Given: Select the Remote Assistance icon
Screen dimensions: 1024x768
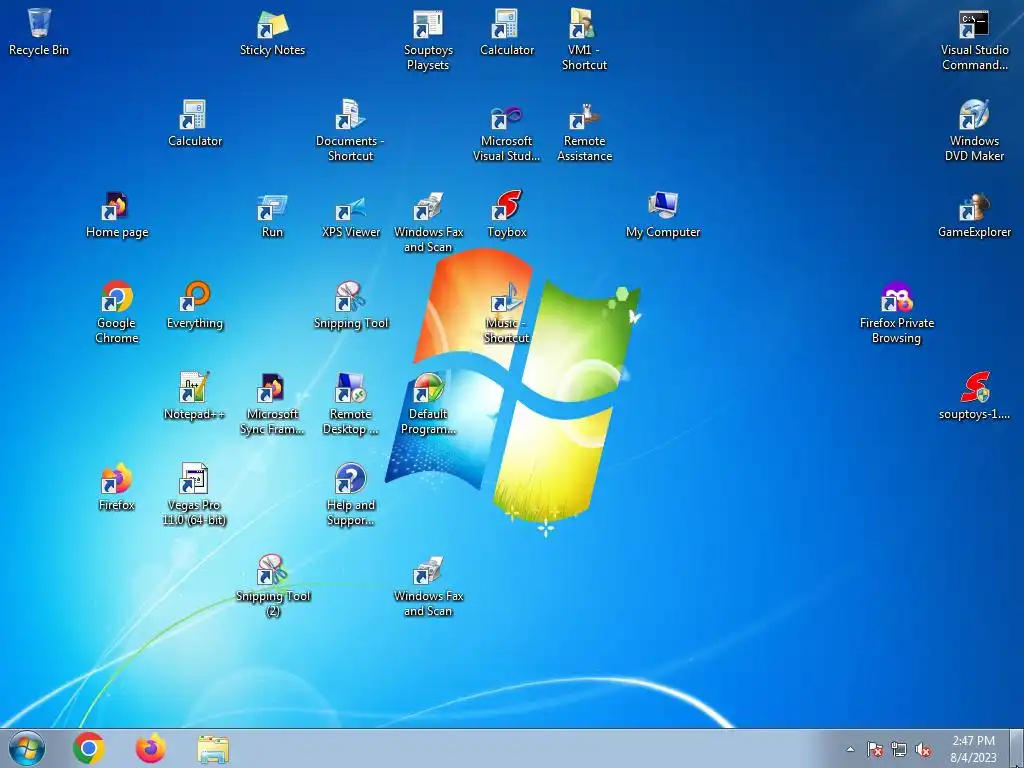Looking at the screenshot, I should click(x=584, y=130).
